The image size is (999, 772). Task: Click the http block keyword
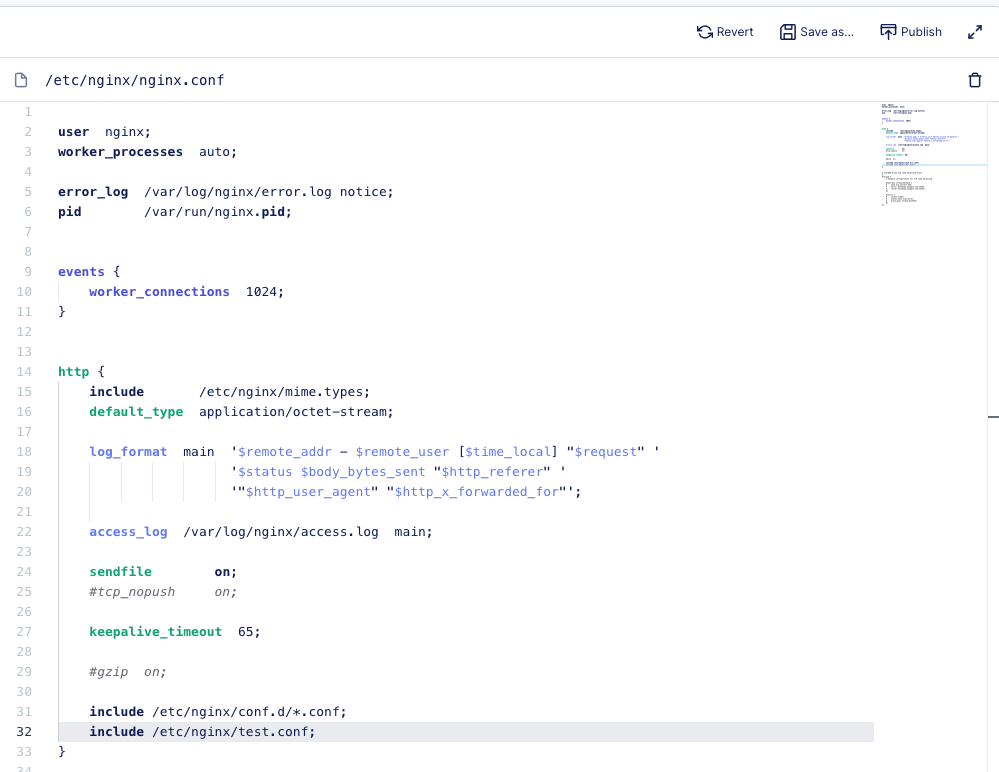[73, 371]
